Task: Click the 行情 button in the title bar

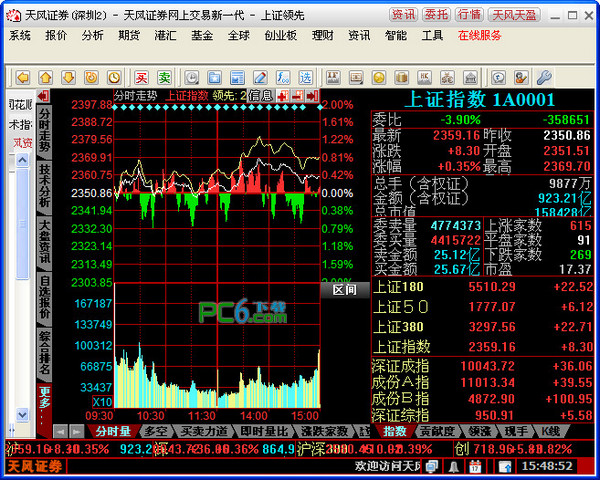Action: click(469, 15)
